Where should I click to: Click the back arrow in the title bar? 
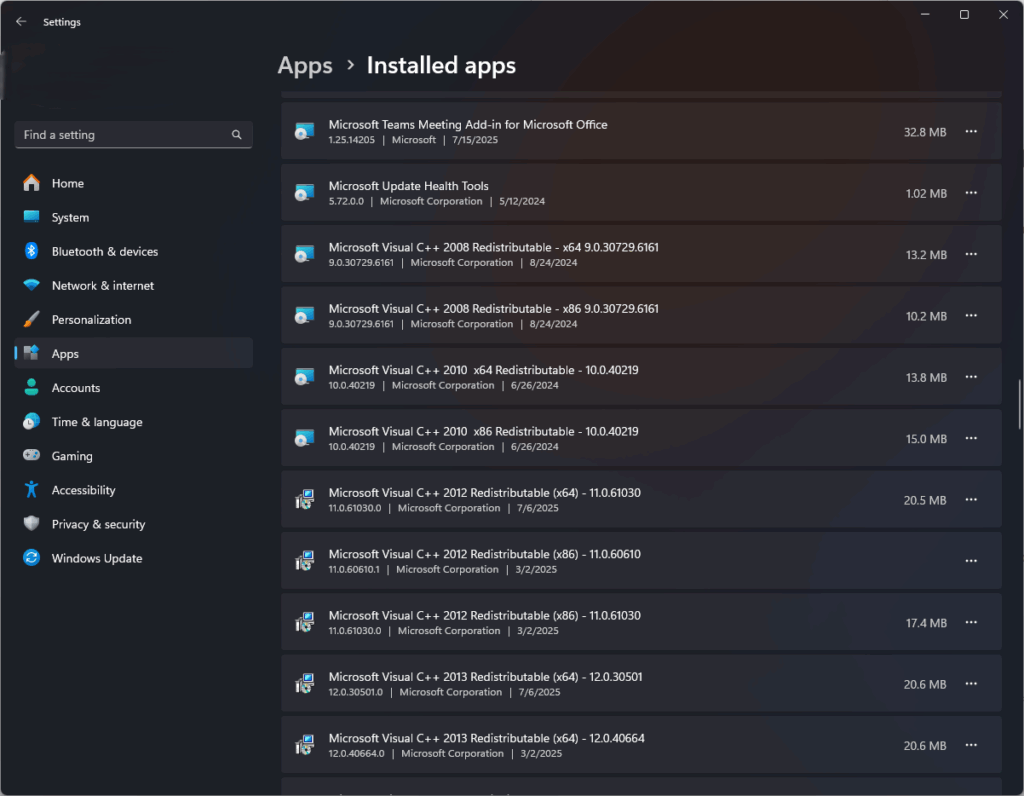[20, 21]
